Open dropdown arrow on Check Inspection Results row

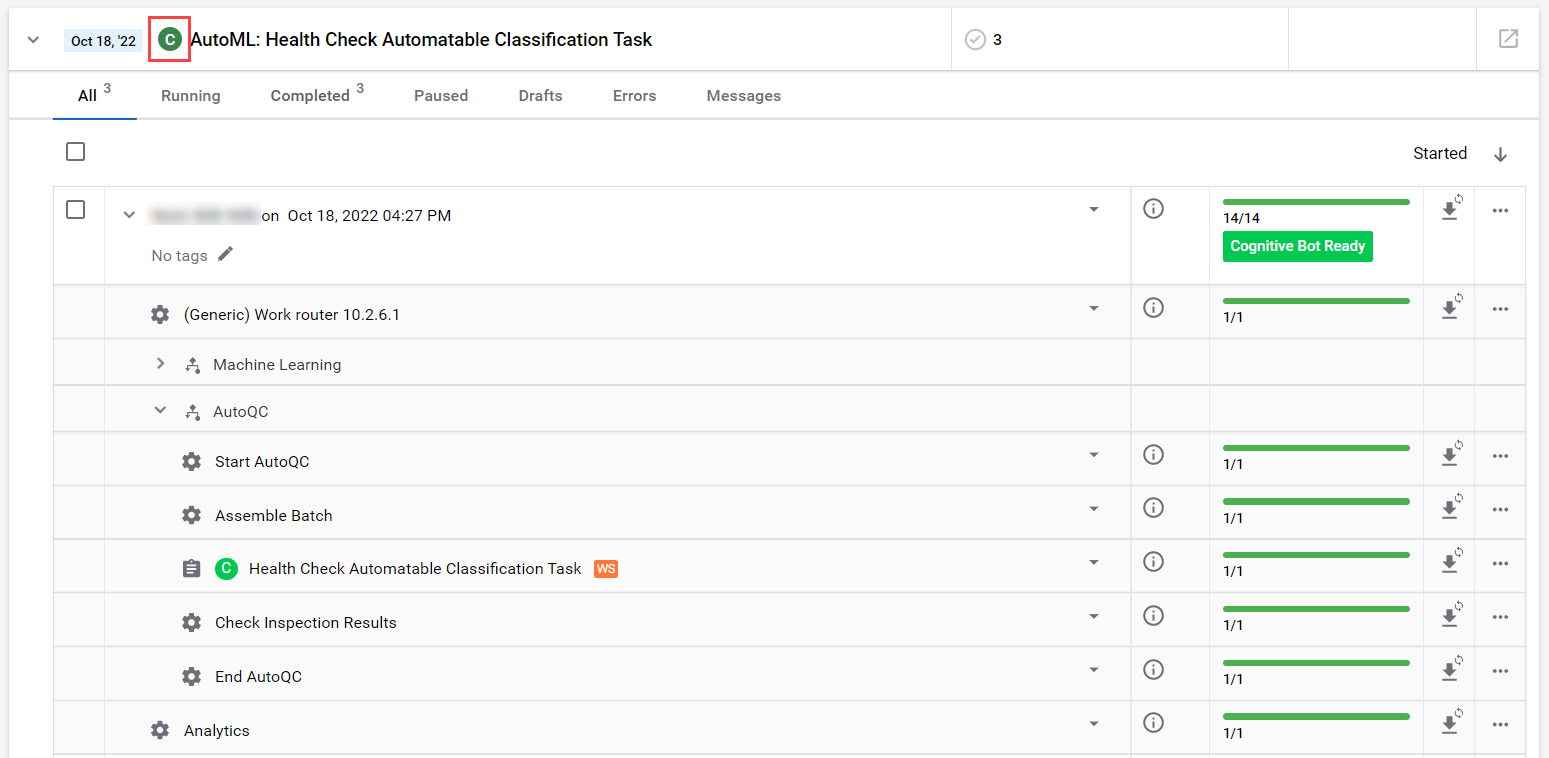click(x=1093, y=615)
